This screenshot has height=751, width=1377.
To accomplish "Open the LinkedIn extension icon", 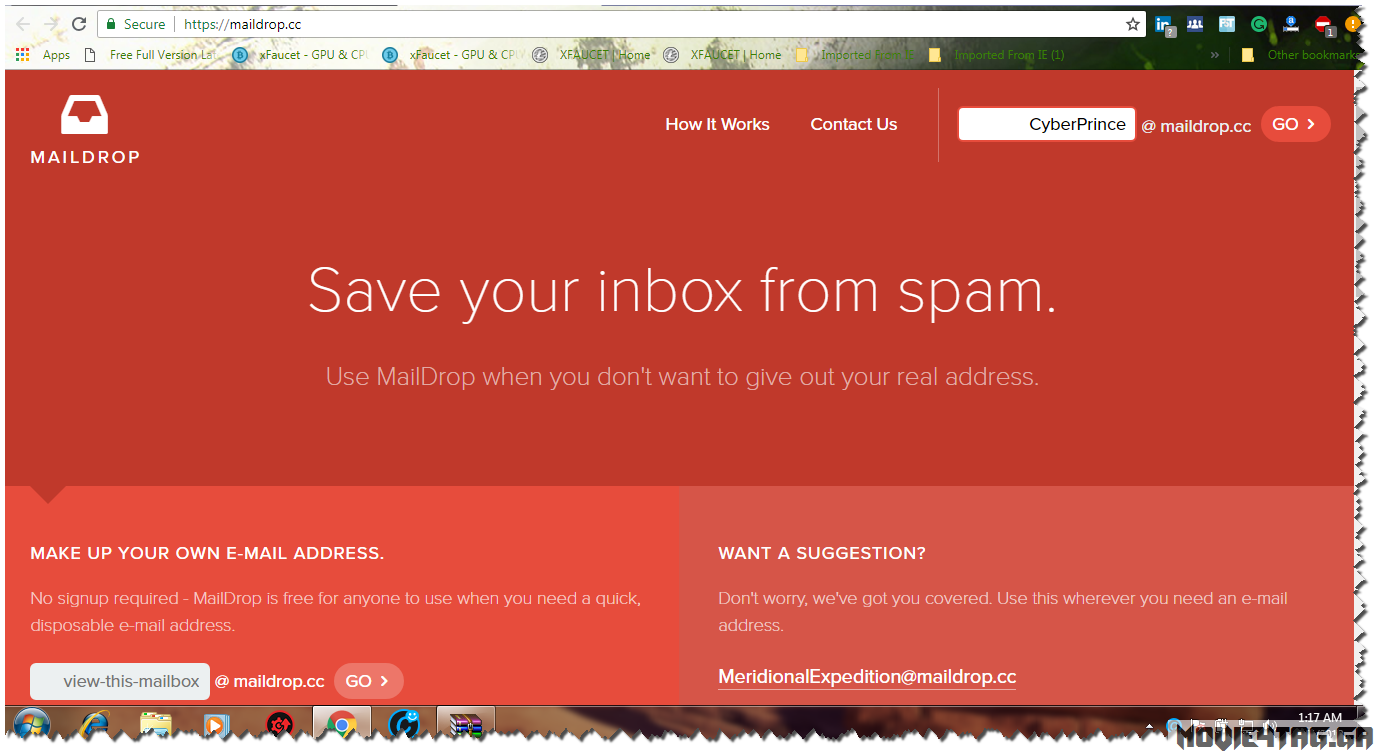I will point(1164,25).
